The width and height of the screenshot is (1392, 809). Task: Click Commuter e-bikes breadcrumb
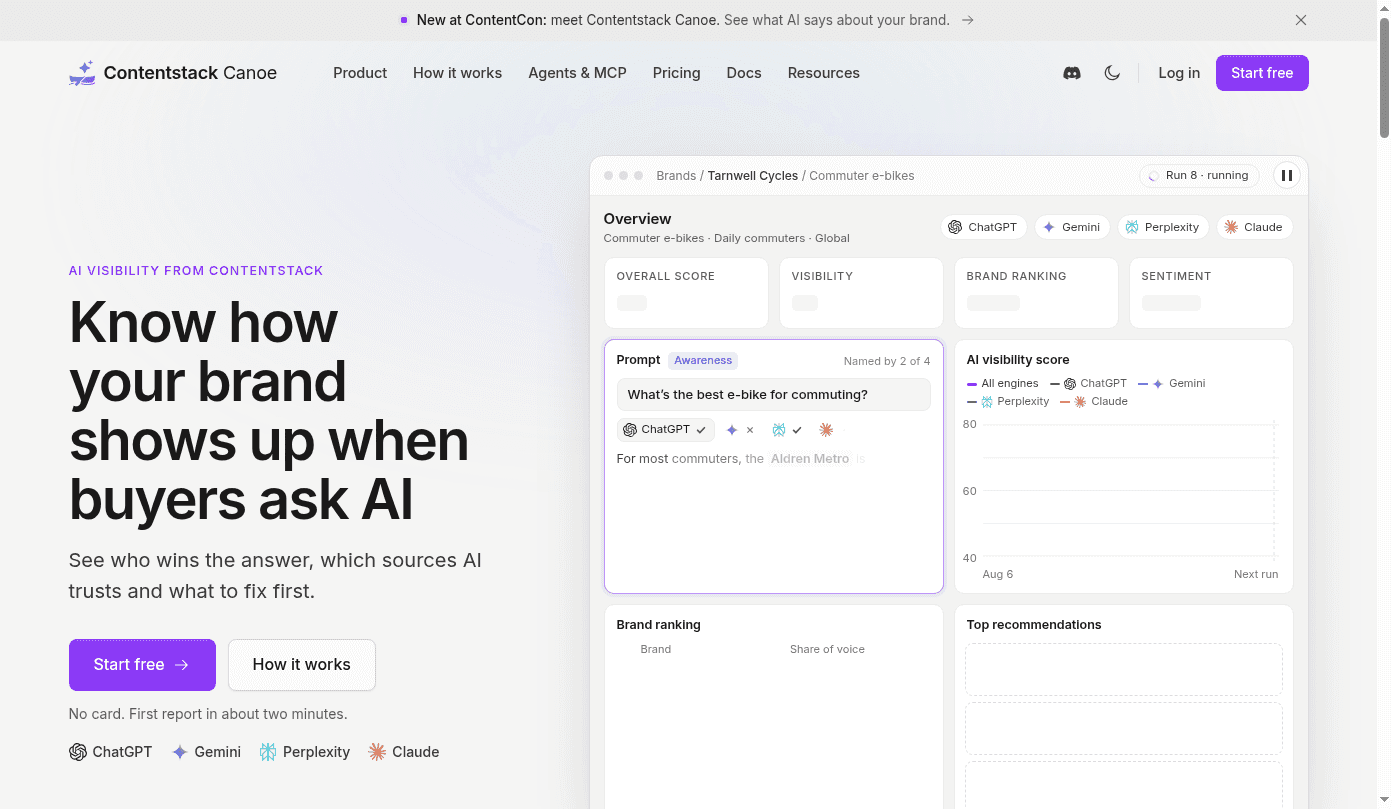tap(862, 176)
